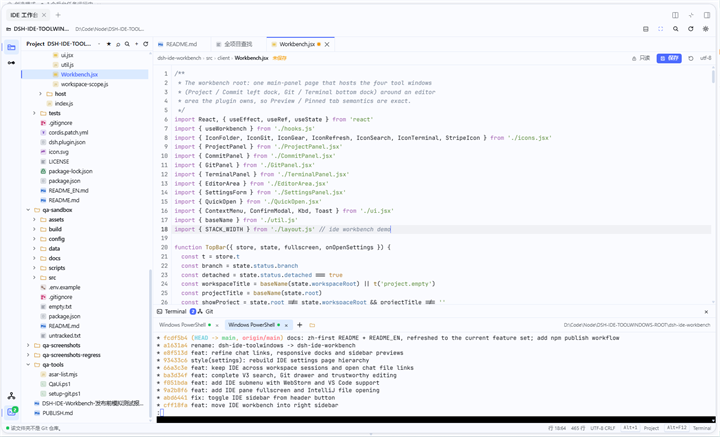Click the client breadcrumb segment
Screen dimensions: 720x437
tap(224, 58)
